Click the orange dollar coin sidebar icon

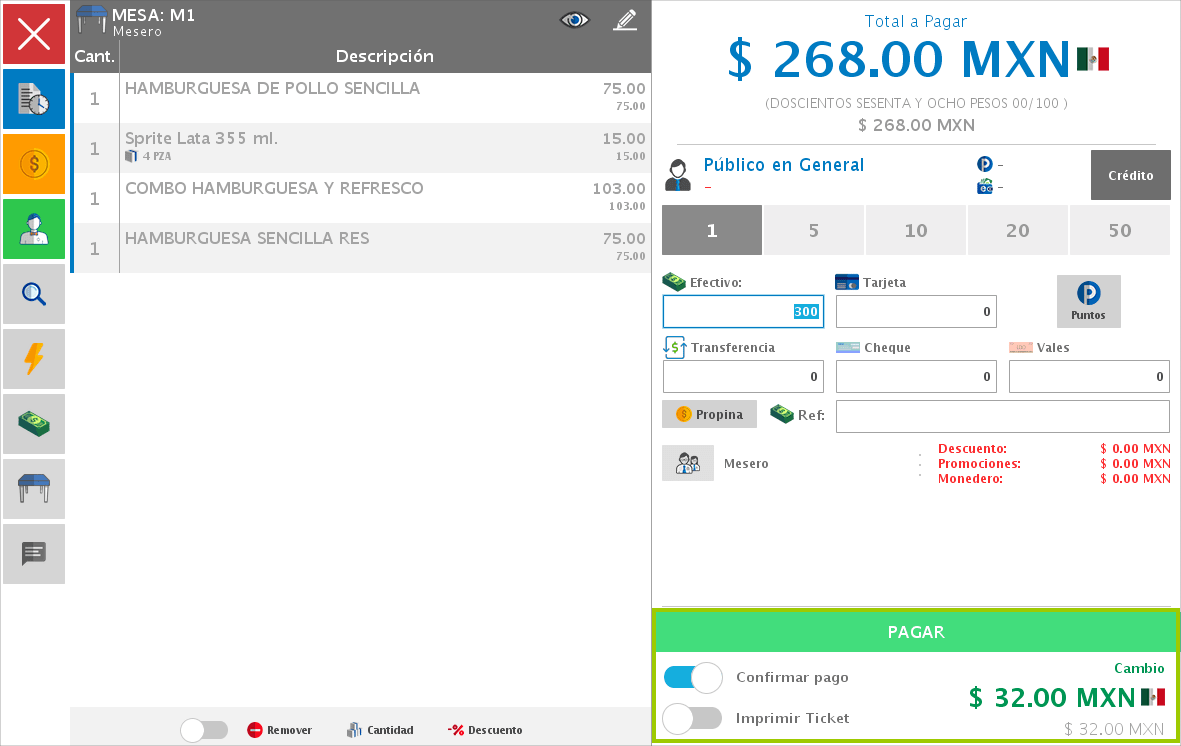pyautogui.click(x=34, y=164)
